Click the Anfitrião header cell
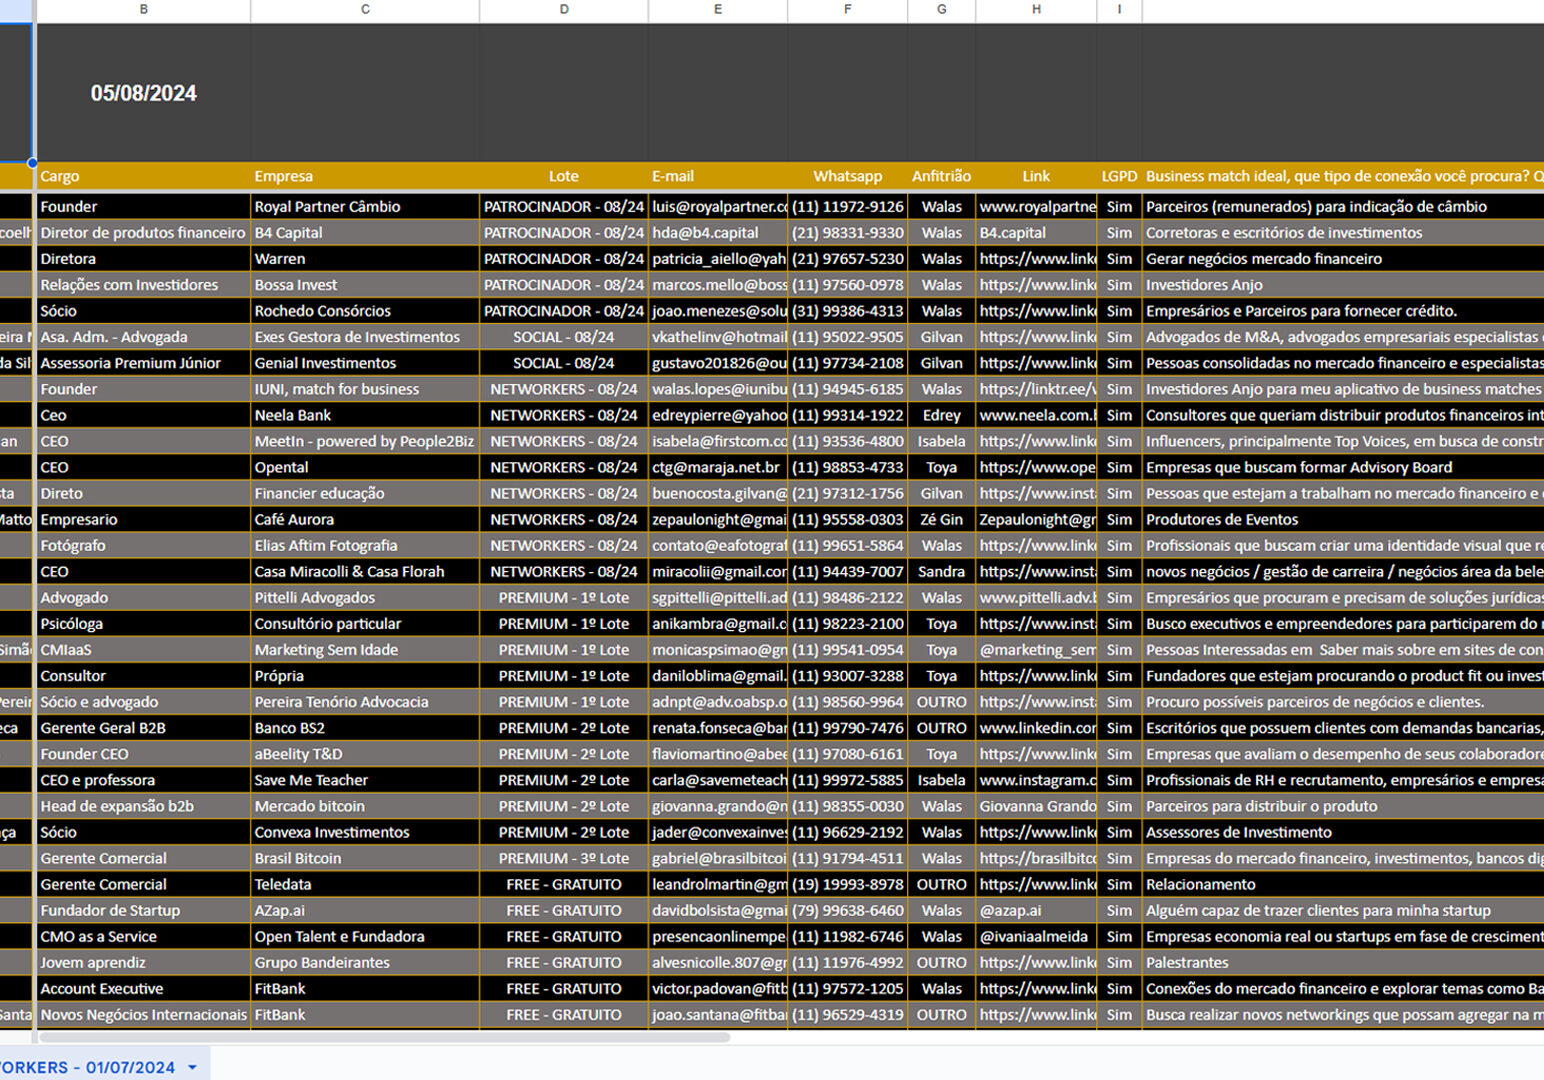Viewport: 1544px width, 1080px height. [941, 176]
